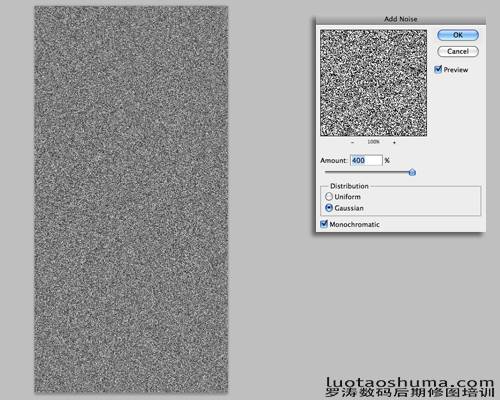Click the Amount value input field
The image size is (500, 400).
[x=366, y=160]
